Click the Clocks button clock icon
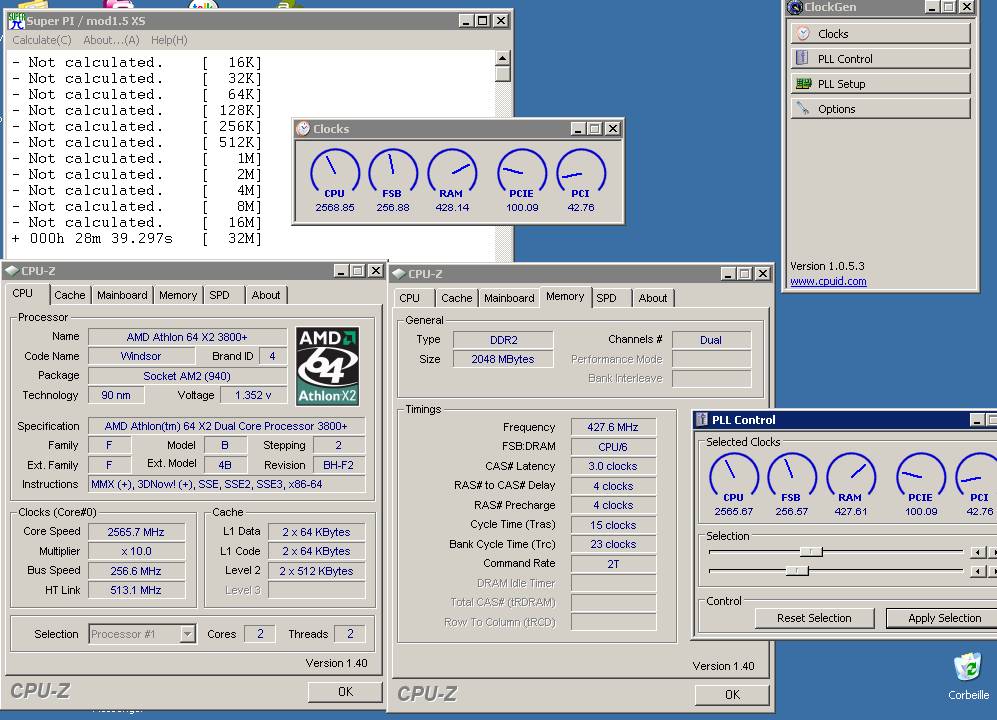Viewport: 997px width, 720px height. pyautogui.click(x=803, y=33)
